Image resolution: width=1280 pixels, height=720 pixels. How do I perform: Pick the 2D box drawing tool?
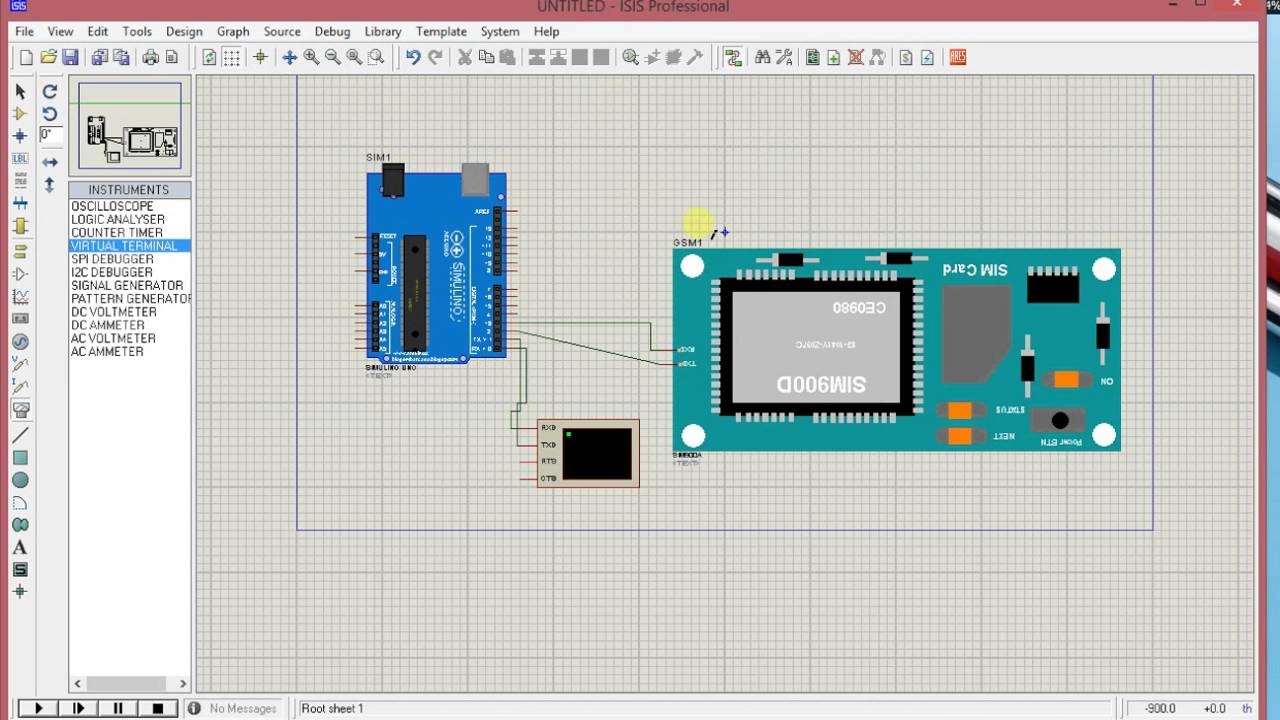[x=20, y=458]
